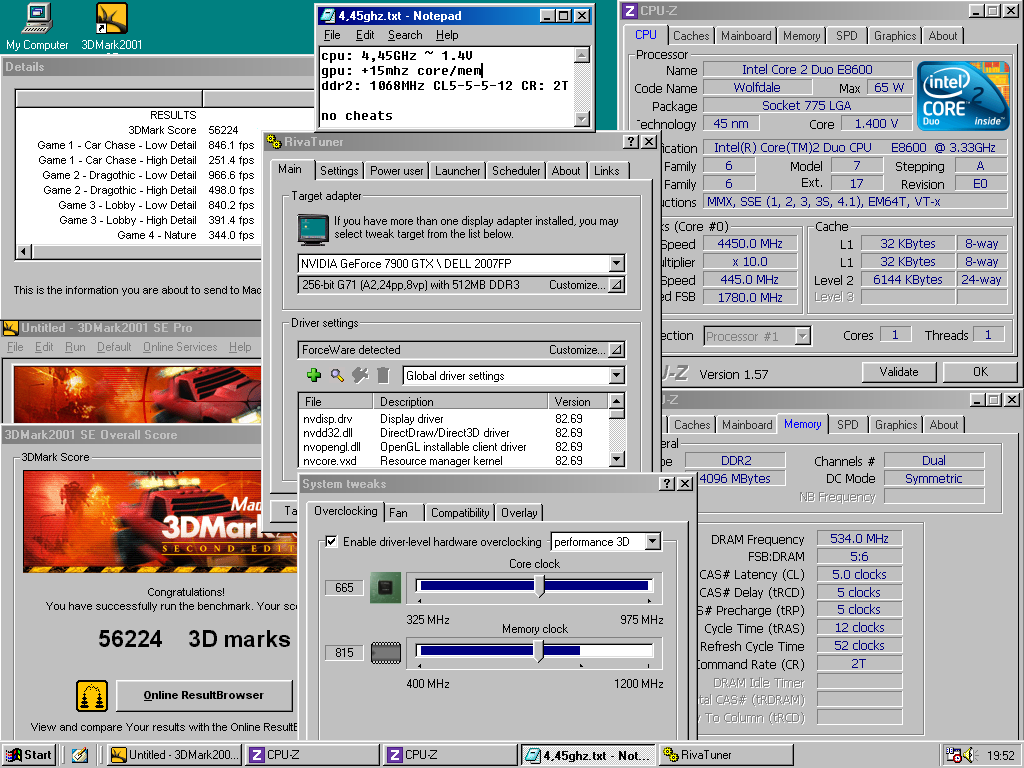This screenshot has width=1024, height=768.
Task: Select the nvdisp.drv row in driver list
Action: (x=453, y=419)
